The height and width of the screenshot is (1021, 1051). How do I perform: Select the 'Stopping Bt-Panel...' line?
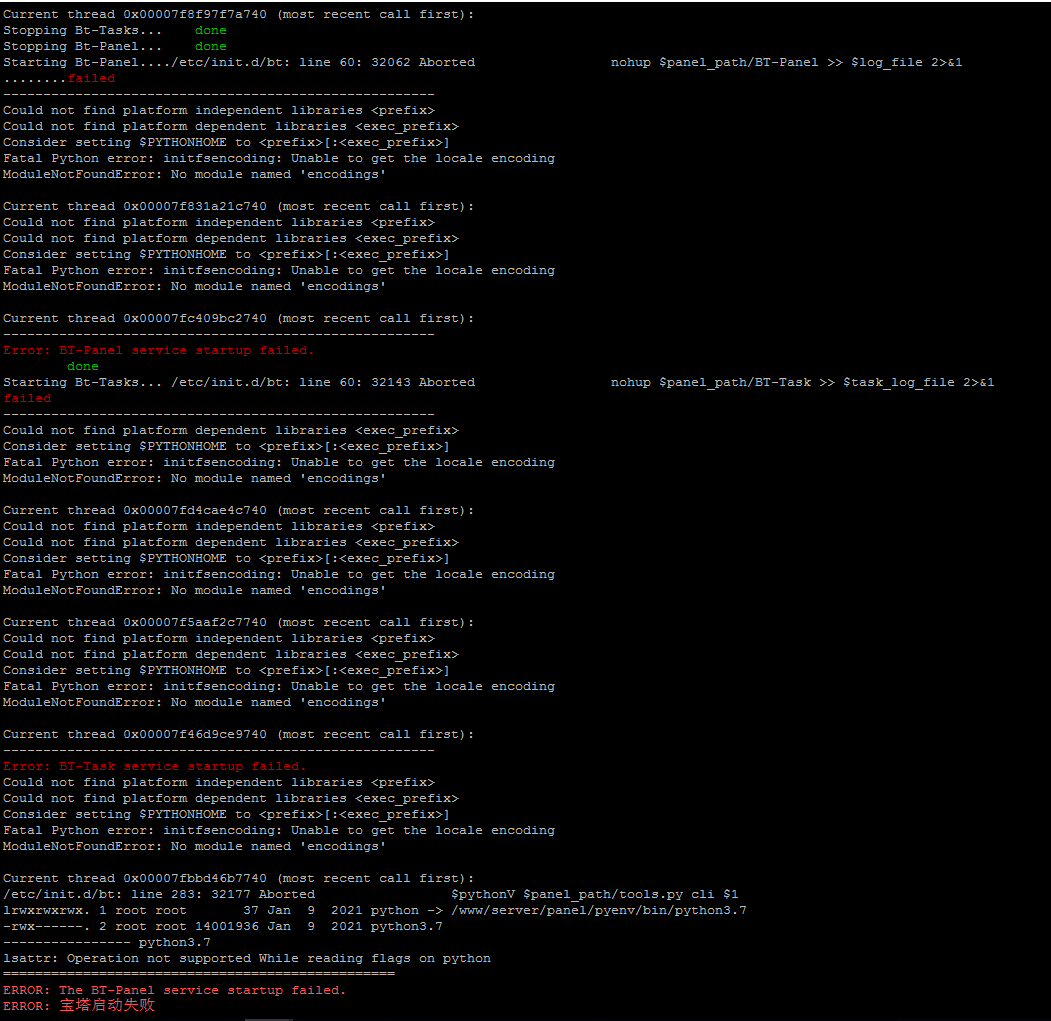pyautogui.click(x=115, y=46)
